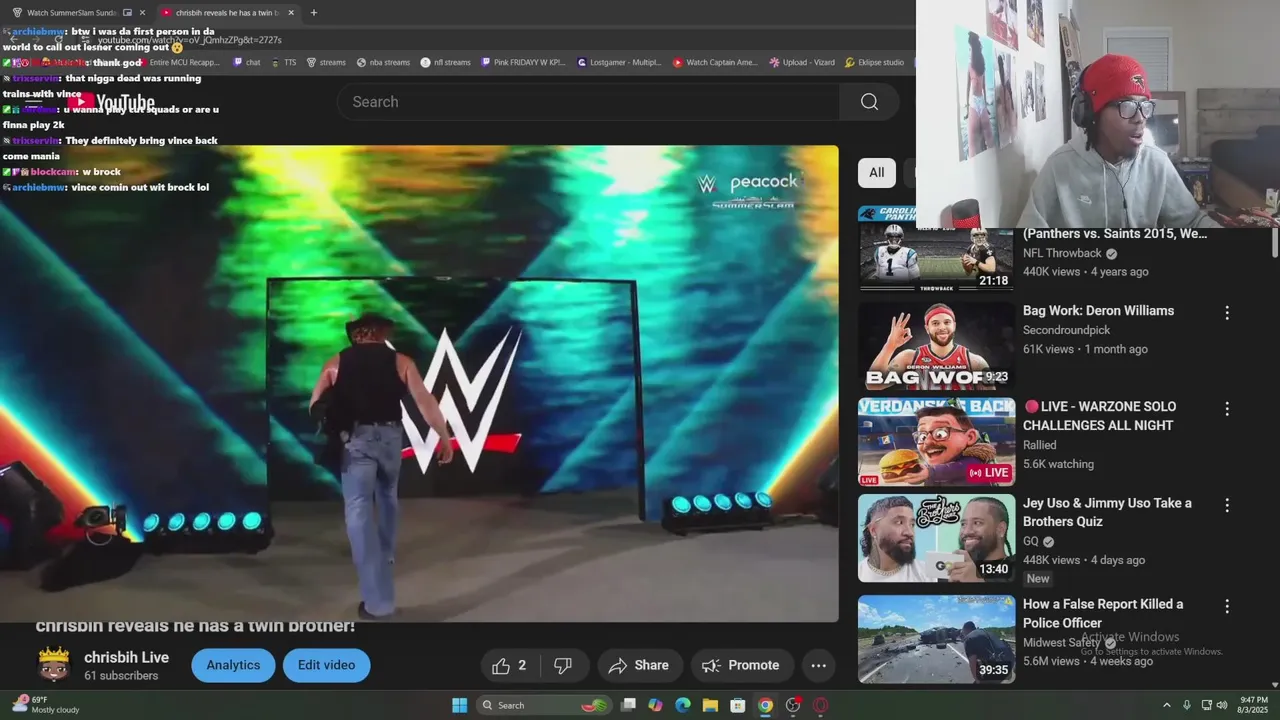This screenshot has height=720, width=1280.
Task: Like the video with thumbs up
Action: tap(509, 665)
